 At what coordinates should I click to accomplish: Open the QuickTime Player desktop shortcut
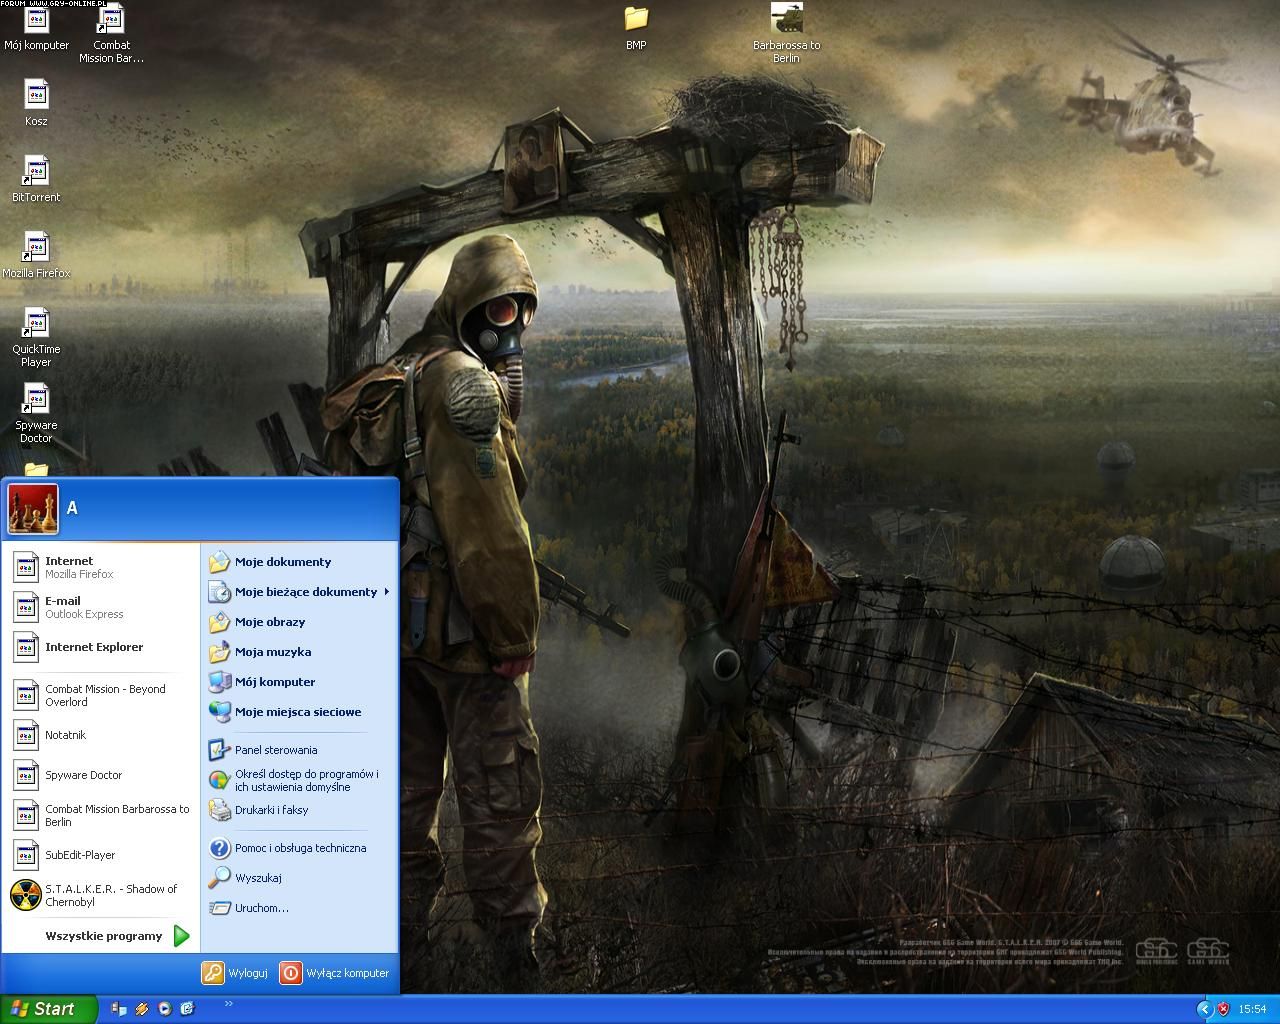point(36,337)
